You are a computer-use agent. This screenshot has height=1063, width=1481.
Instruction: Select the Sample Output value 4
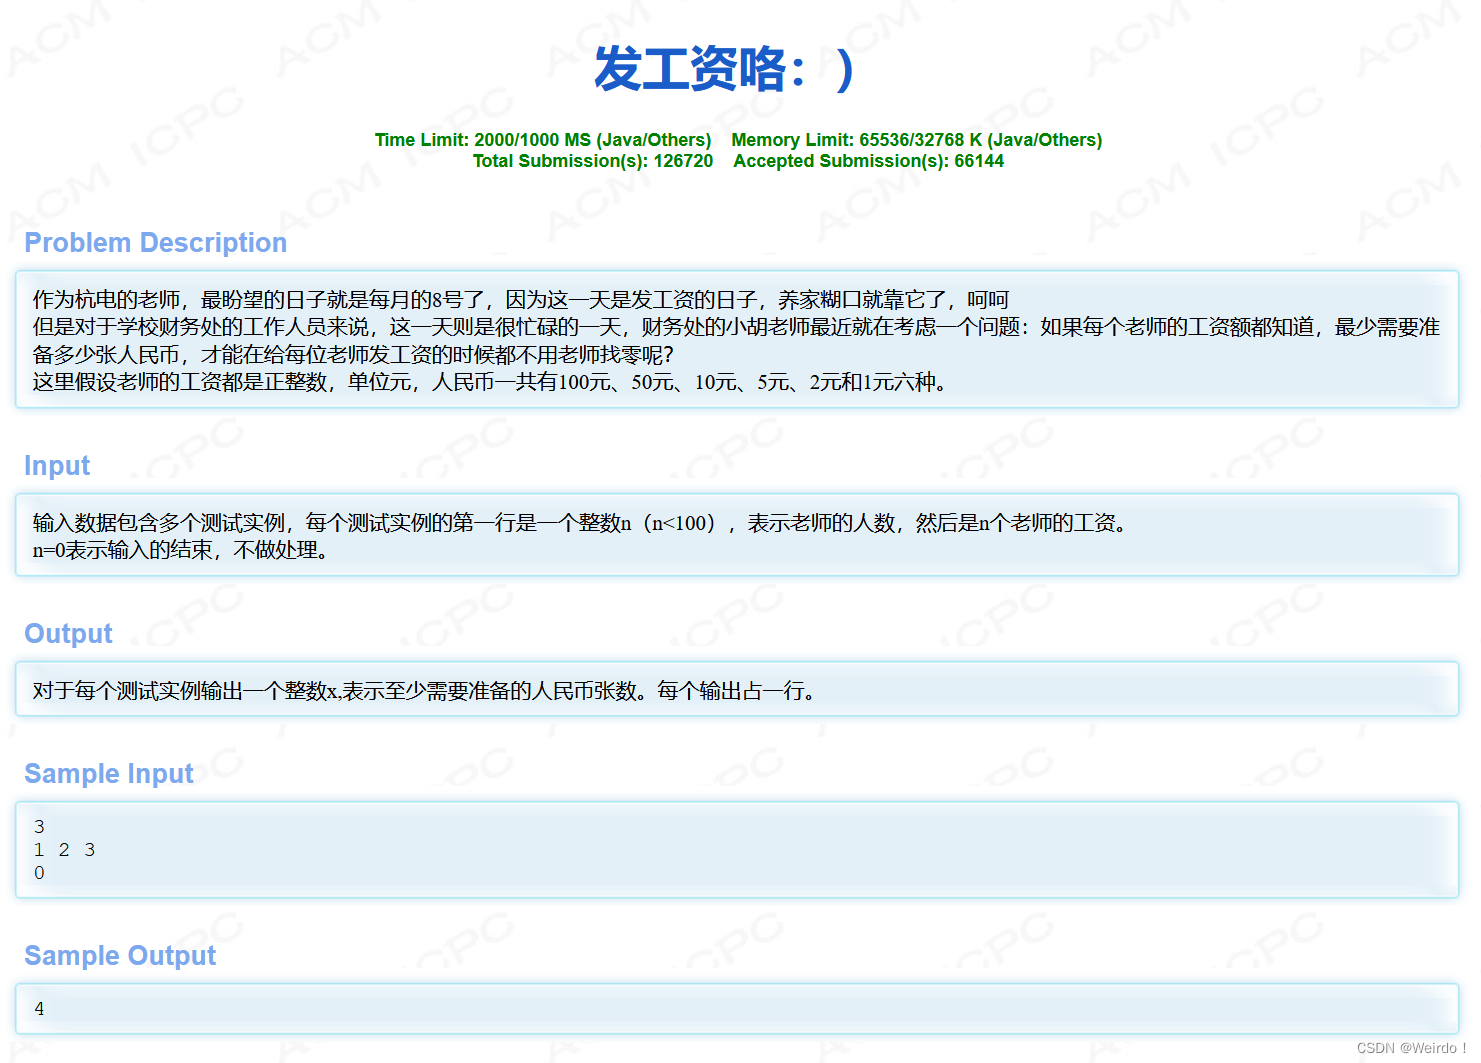[39, 1009]
